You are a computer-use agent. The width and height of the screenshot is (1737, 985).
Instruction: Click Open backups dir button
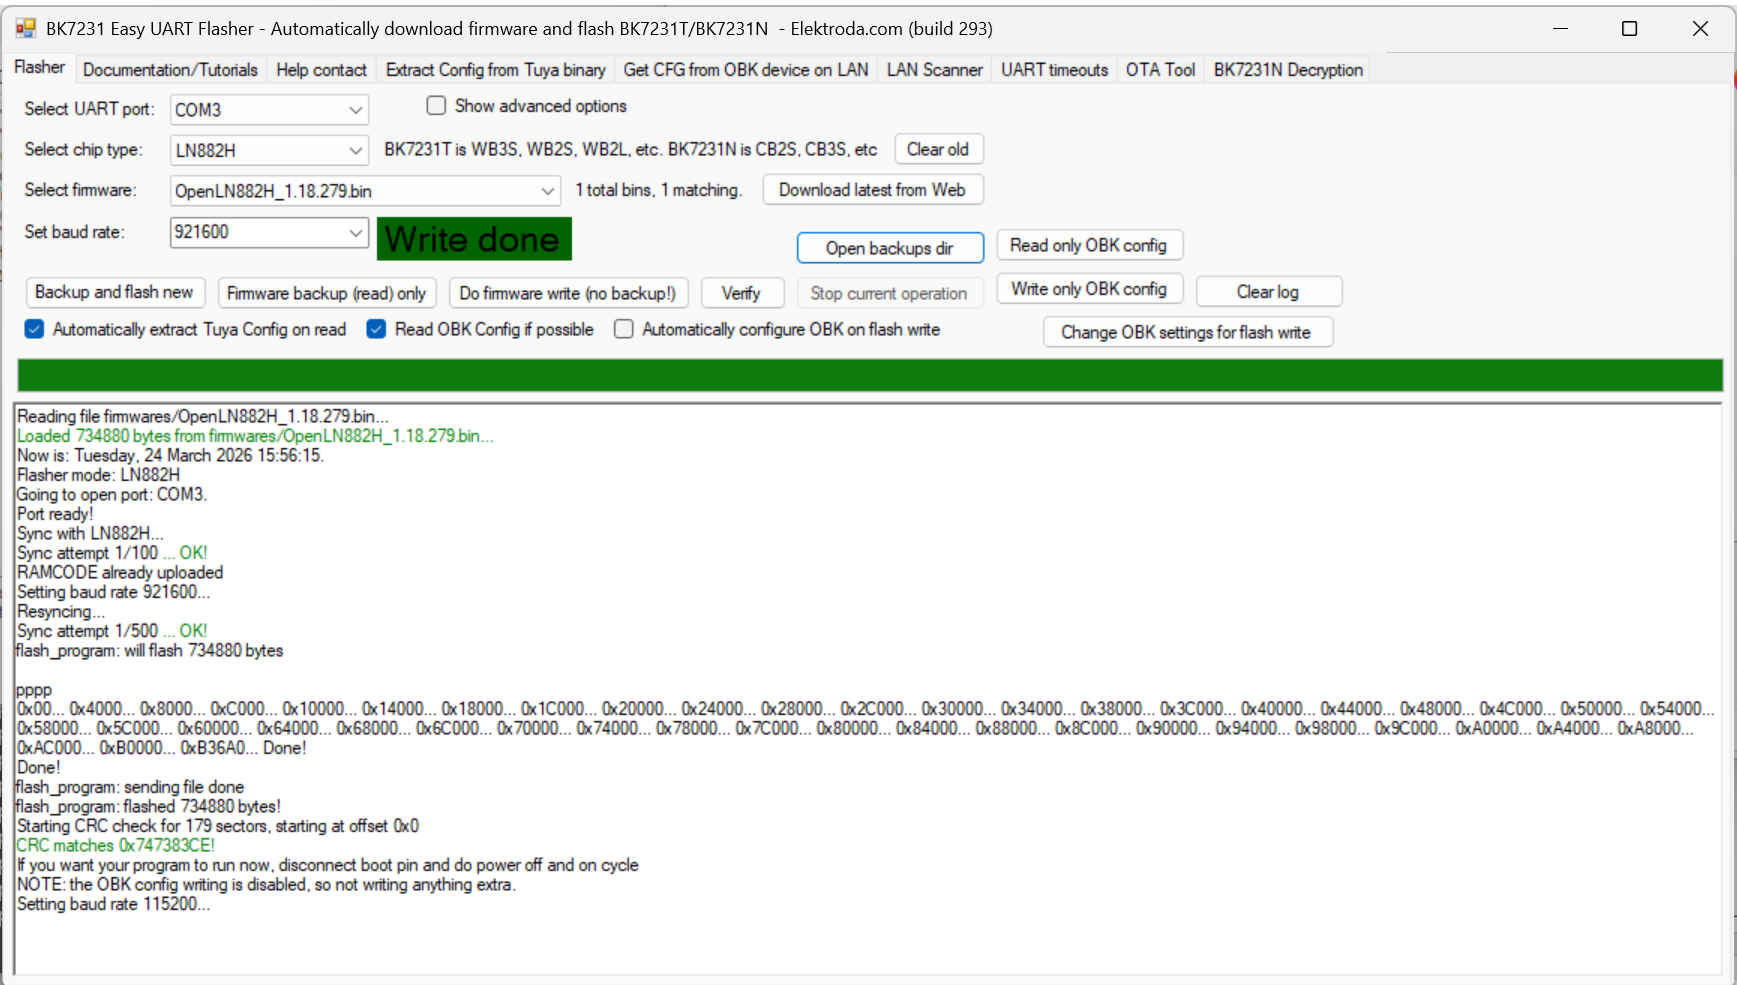tap(890, 248)
